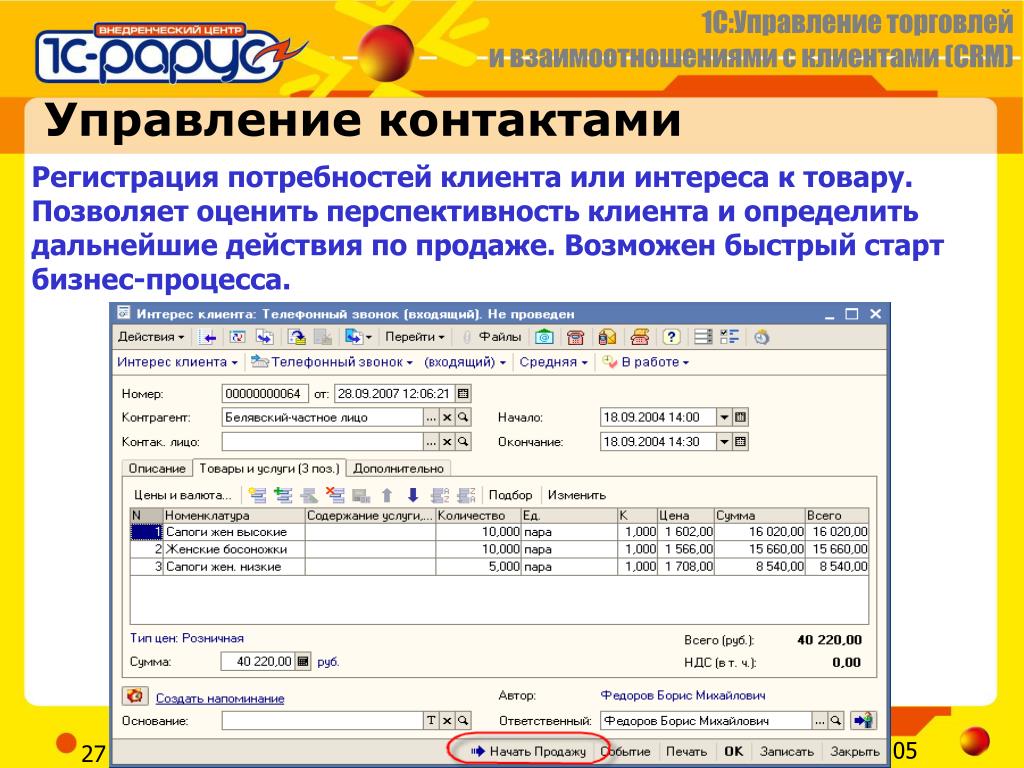Viewport: 1024px width, 768px height.
Task: Open calendar next to document date
Action: pyautogui.click(x=463, y=394)
